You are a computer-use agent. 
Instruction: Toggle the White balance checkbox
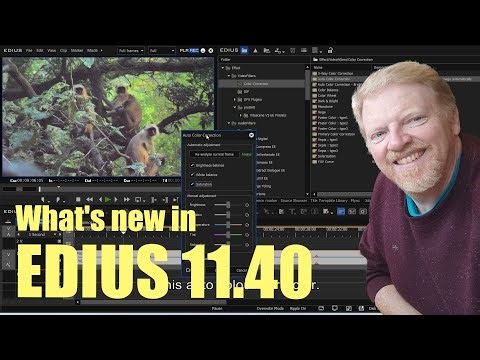point(192,174)
